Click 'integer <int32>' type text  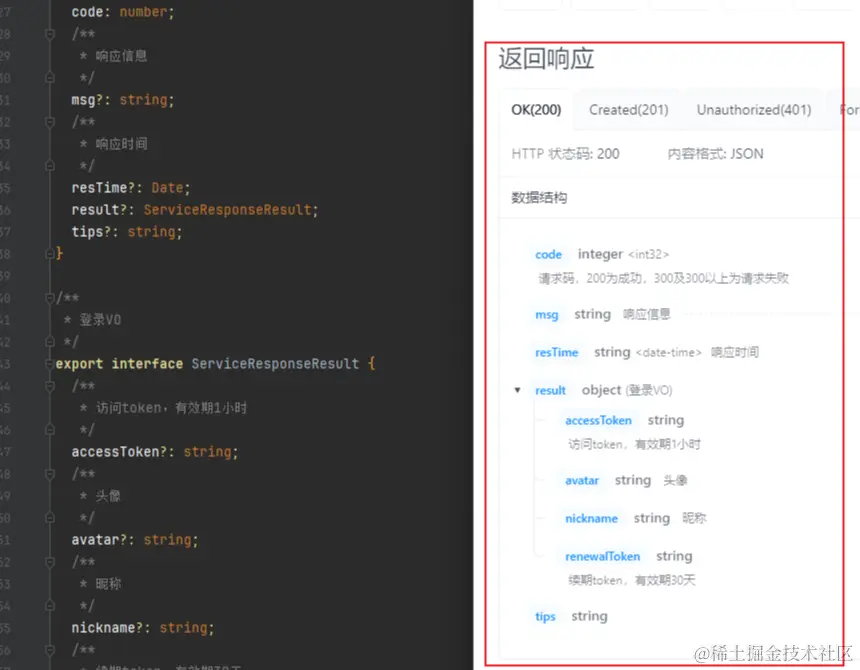click(x=623, y=254)
